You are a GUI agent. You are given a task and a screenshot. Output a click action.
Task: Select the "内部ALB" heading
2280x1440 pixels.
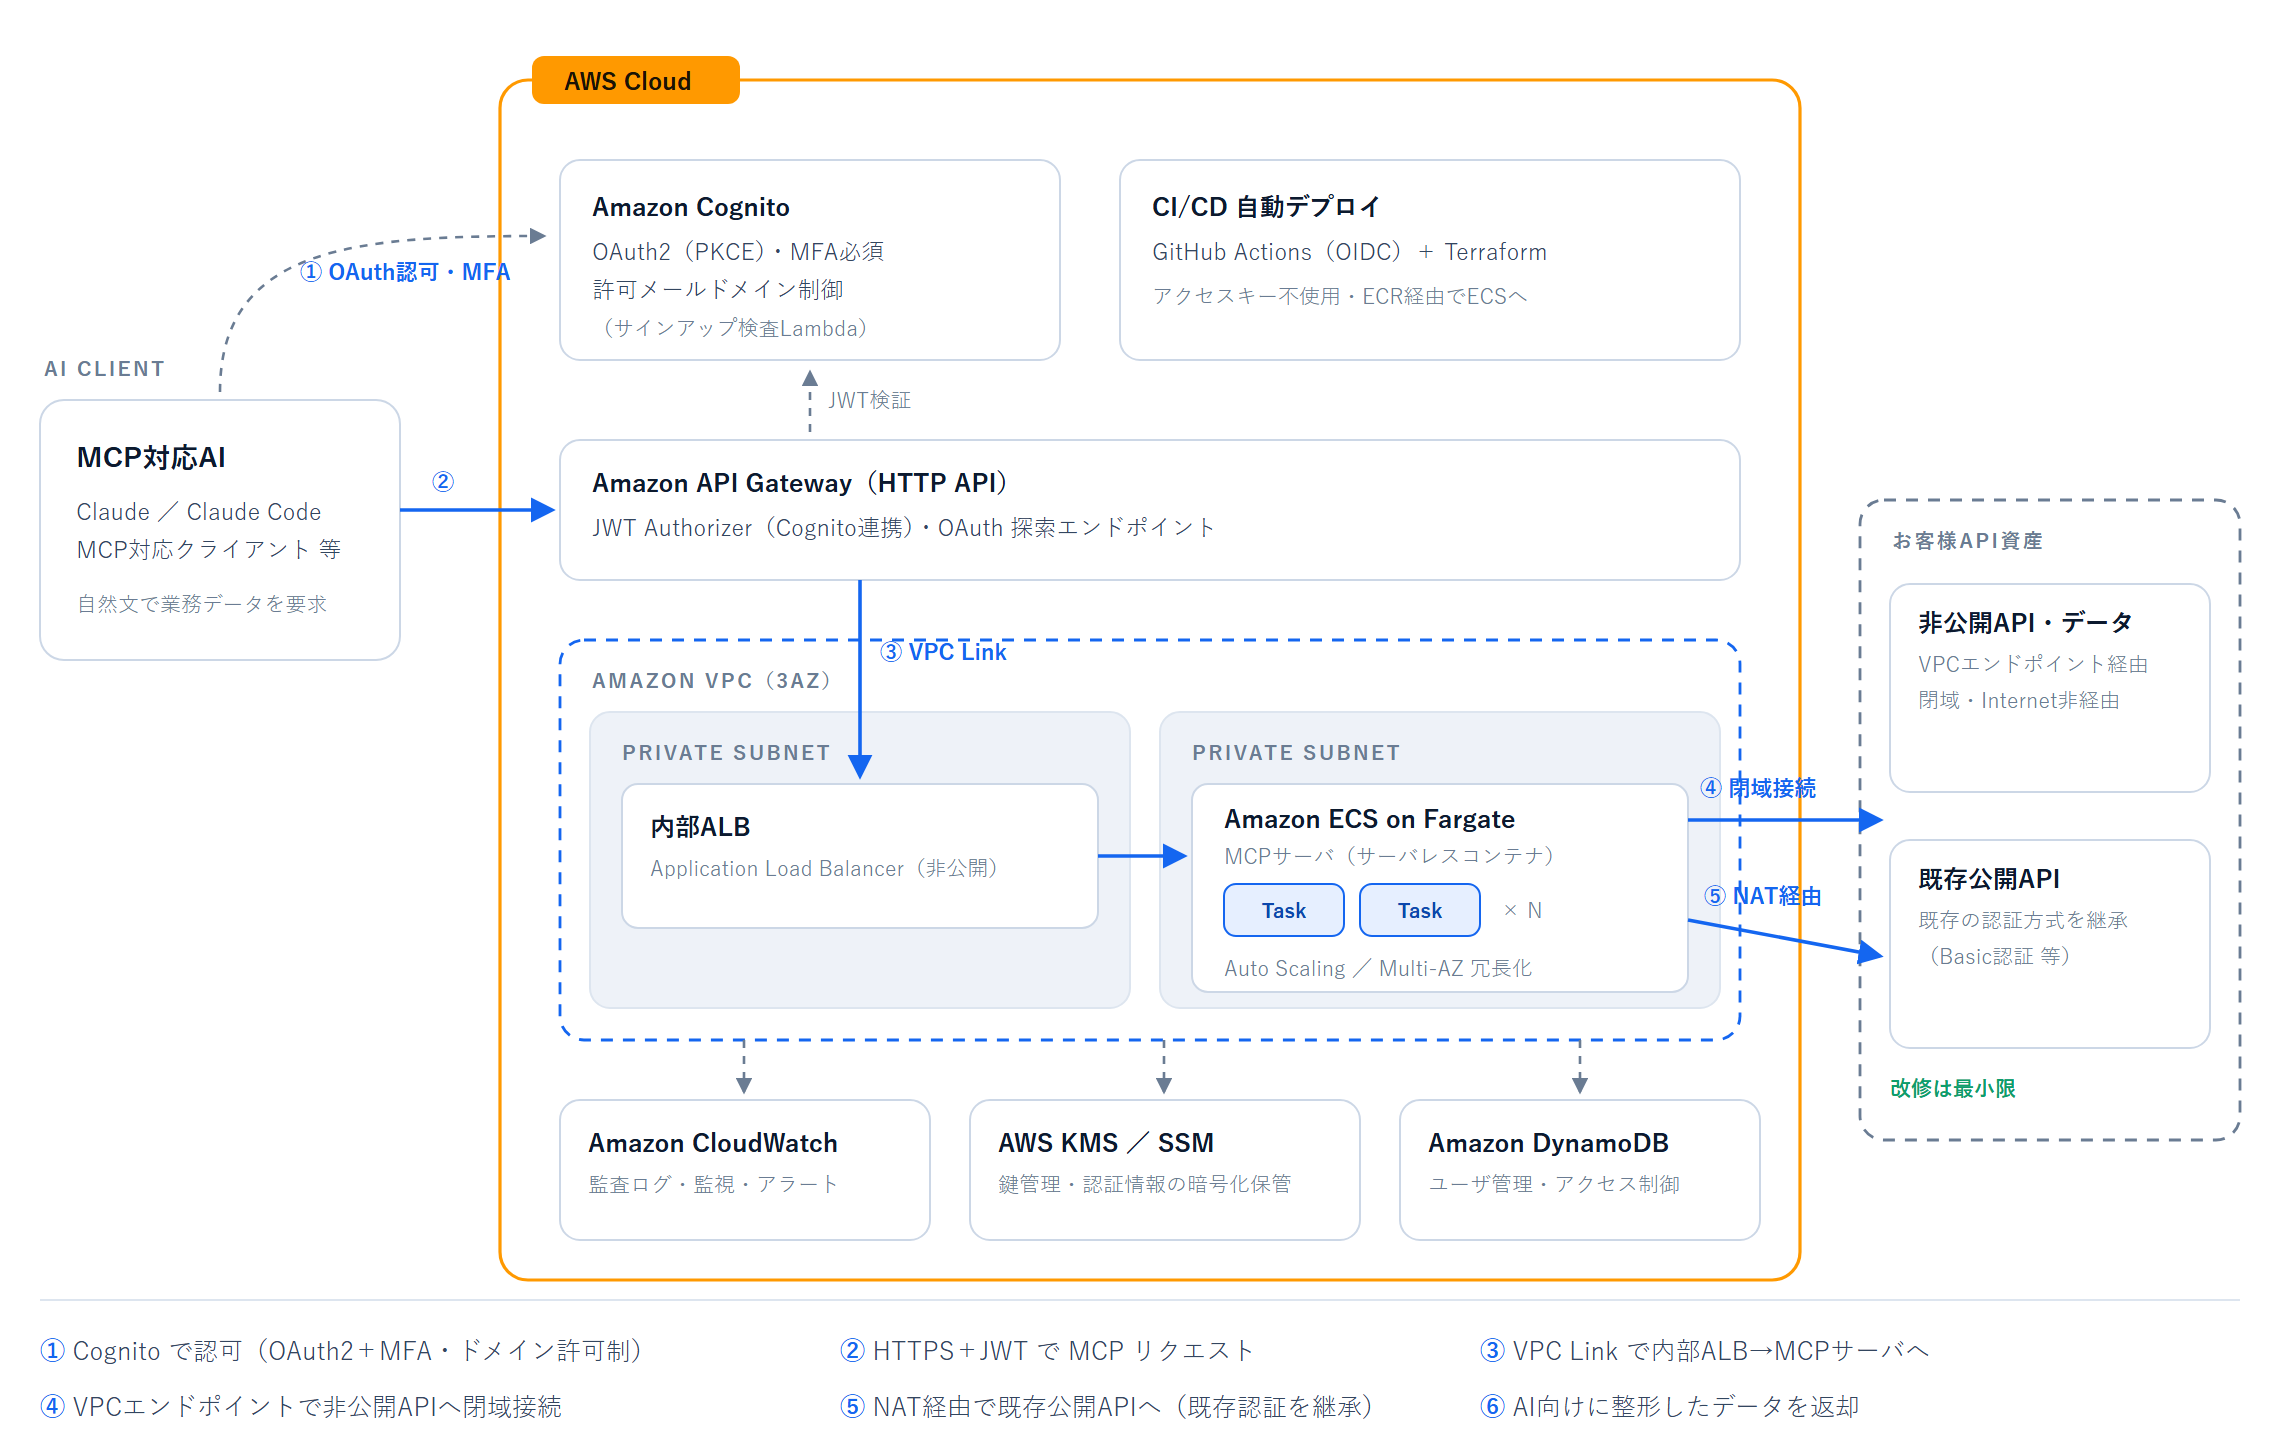700,827
